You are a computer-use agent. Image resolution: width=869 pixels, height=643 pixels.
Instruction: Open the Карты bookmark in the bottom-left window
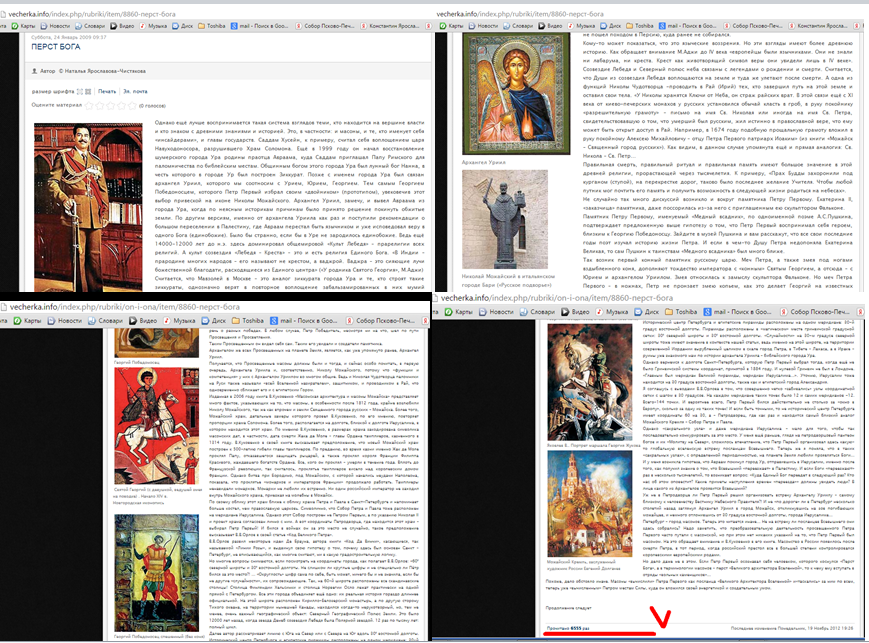click(x=27, y=321)
